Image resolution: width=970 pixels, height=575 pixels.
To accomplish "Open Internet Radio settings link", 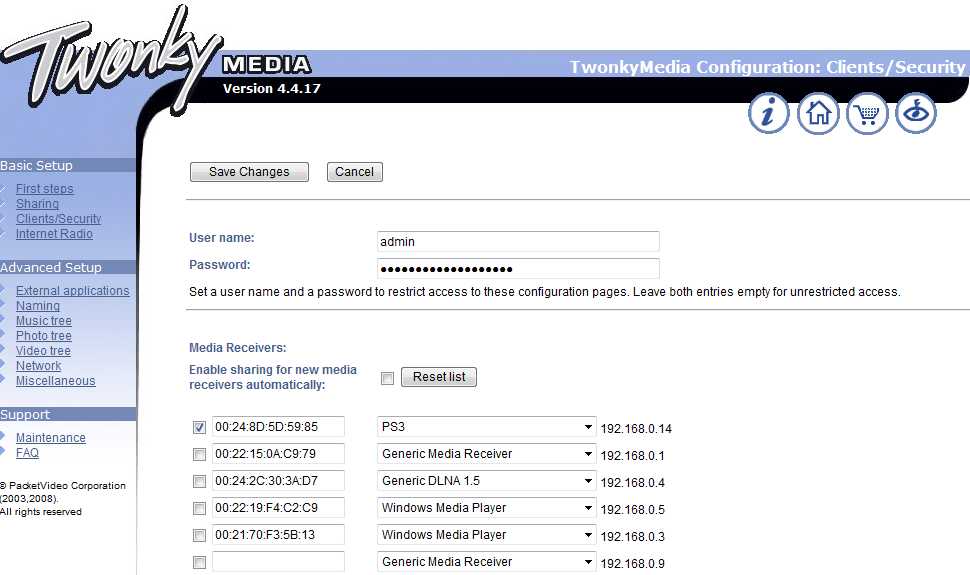I will tap(54, 233).
